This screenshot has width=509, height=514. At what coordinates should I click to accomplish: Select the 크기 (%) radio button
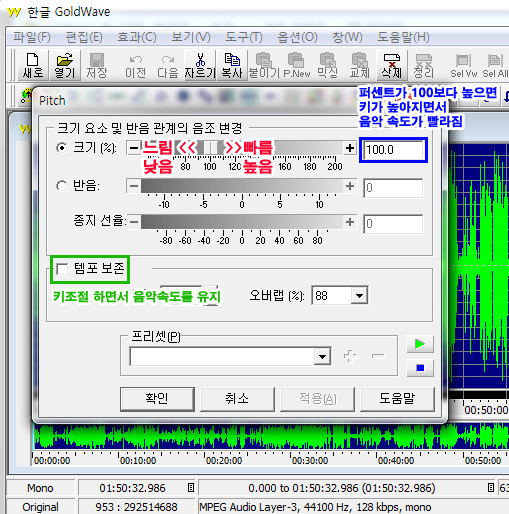click(x=62, y=148)
